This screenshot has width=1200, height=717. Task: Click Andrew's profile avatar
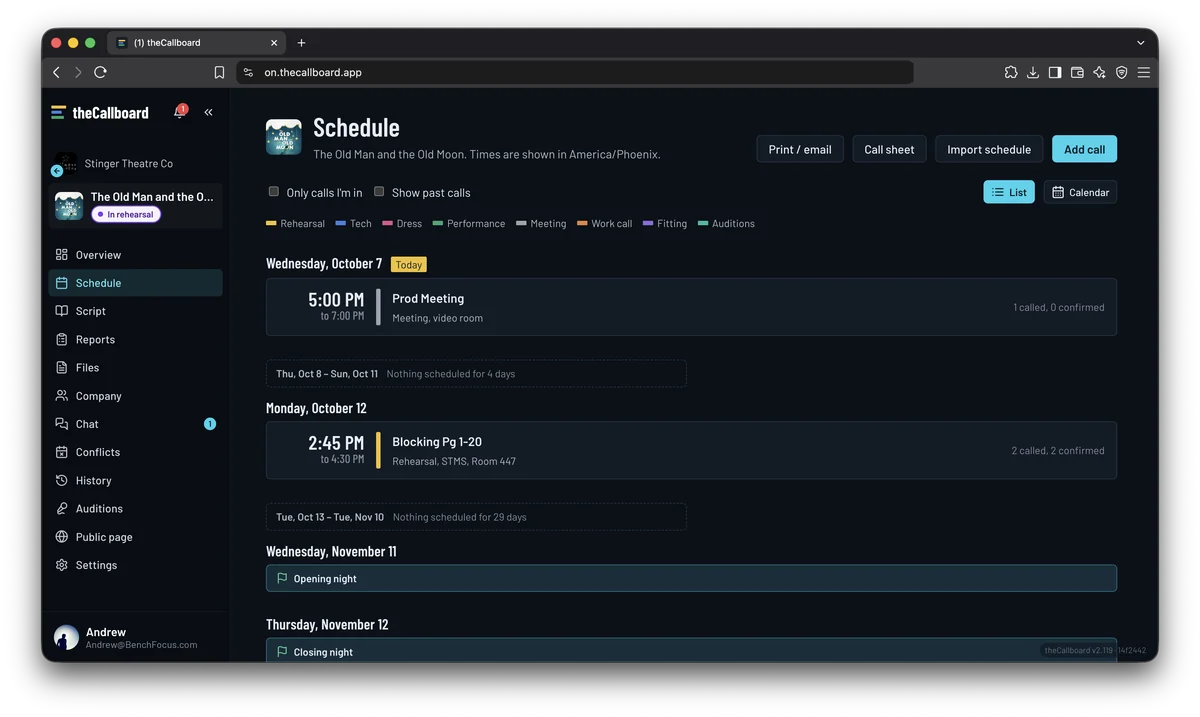point(66,638)
